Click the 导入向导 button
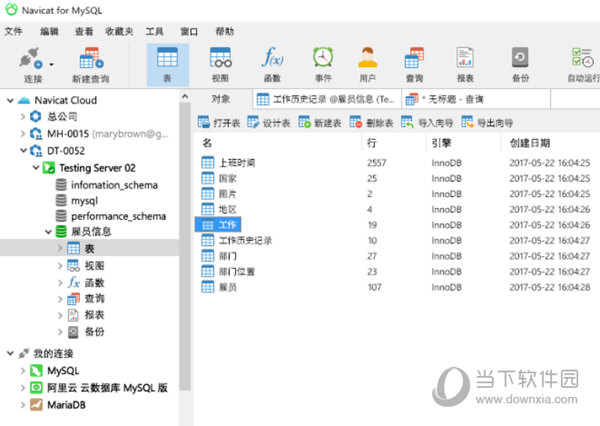600x426 pixels. tap(427, 123)
